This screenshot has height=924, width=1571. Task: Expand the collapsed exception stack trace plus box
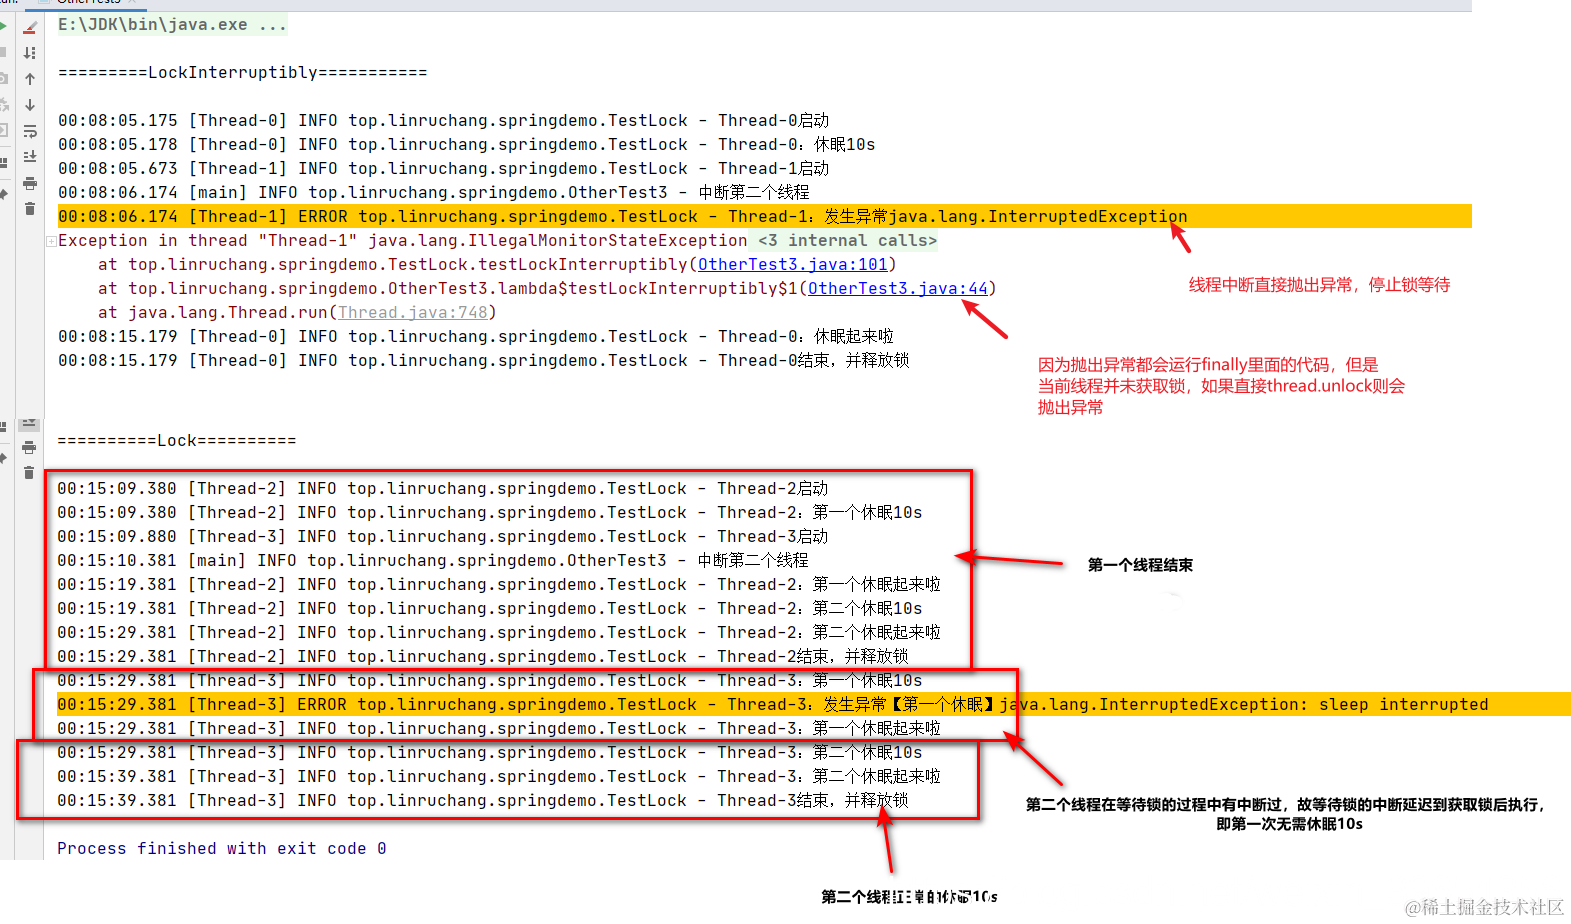tap(51, 241)
